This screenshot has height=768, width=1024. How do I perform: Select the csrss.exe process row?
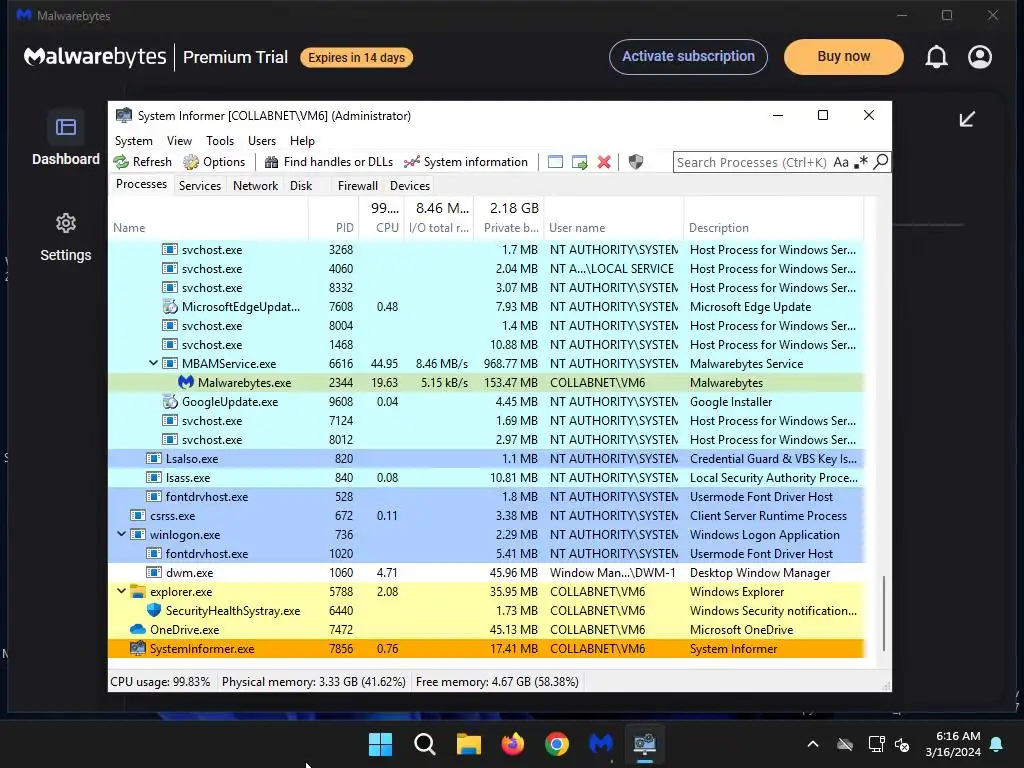[487, 515]
